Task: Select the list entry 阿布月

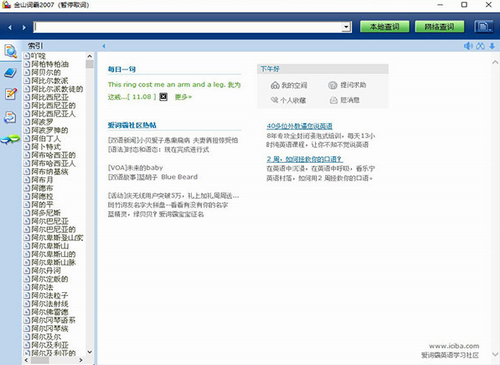Action: pyautogui.click(x=42, y=180)
